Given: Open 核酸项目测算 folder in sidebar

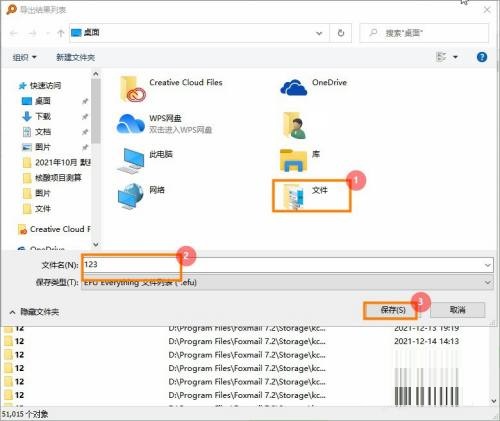Looking at the screenshot, I should point(52,178).
